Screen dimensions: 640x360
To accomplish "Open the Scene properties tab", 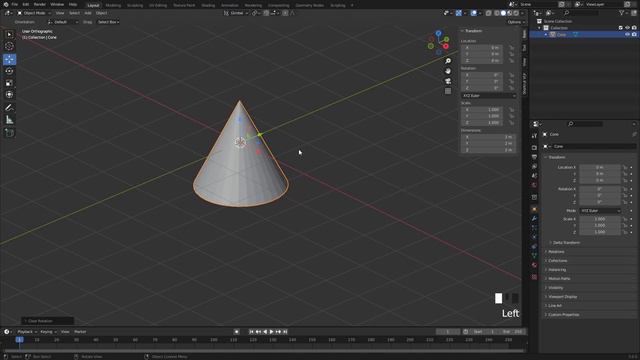I will pyautogui.click(x=534, y=176).
